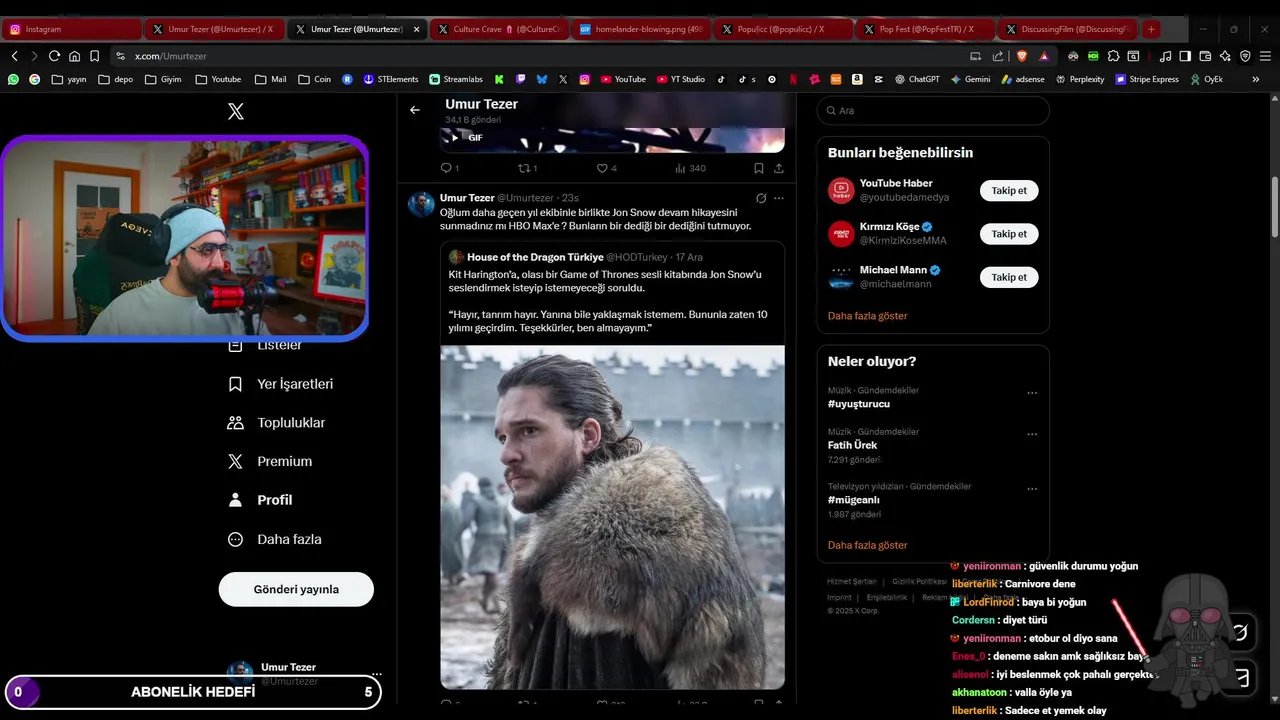Open Grok icon on Umur Tezer's tweet

coord(761,198)
